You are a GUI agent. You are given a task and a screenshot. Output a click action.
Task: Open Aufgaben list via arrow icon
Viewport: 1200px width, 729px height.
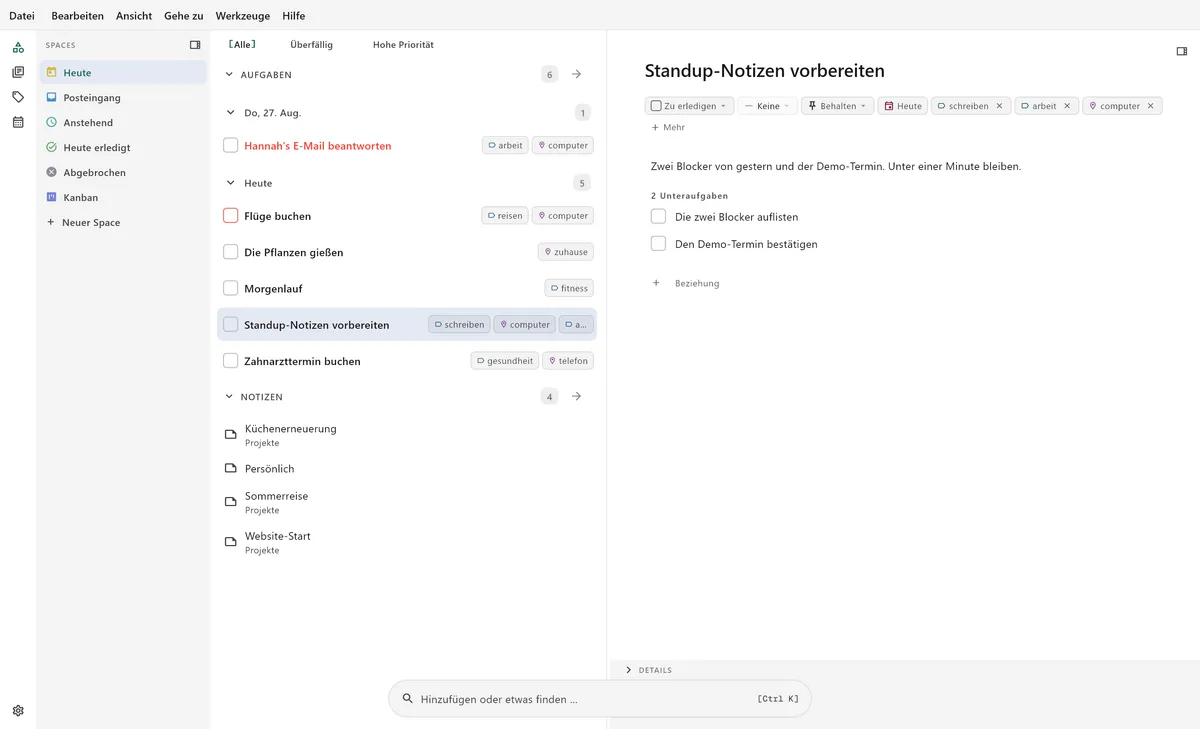pos(577,74)
